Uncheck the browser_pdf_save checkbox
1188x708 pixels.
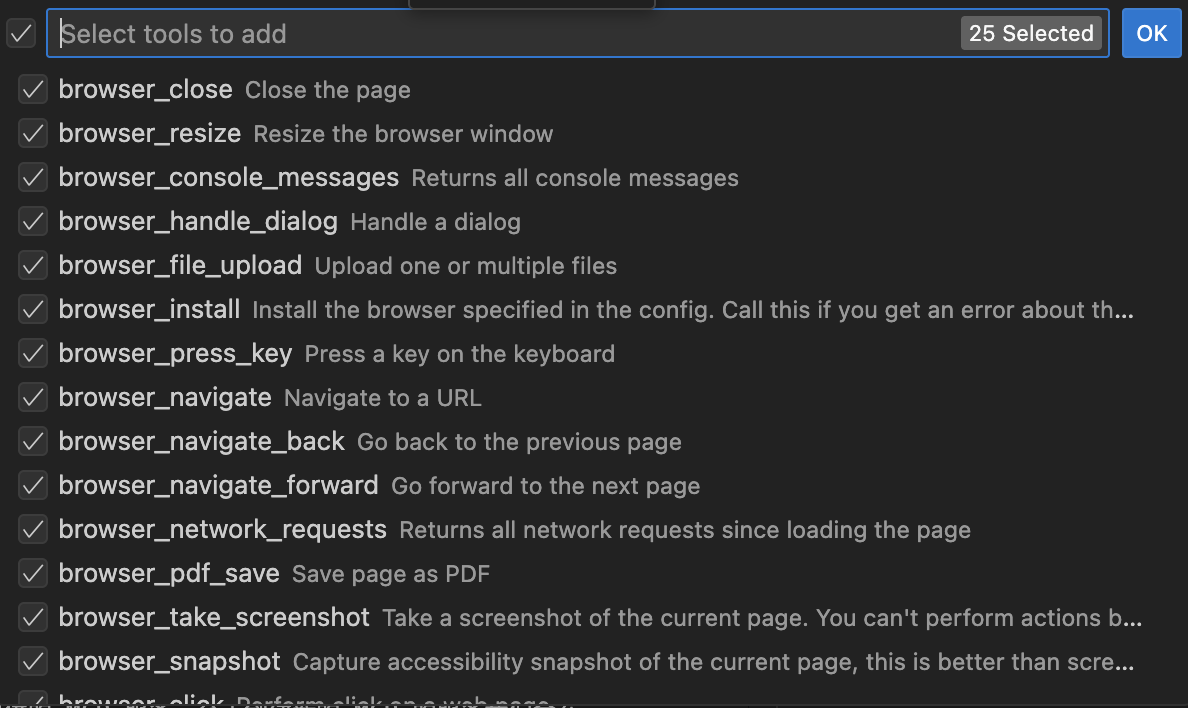pos(33,573)
